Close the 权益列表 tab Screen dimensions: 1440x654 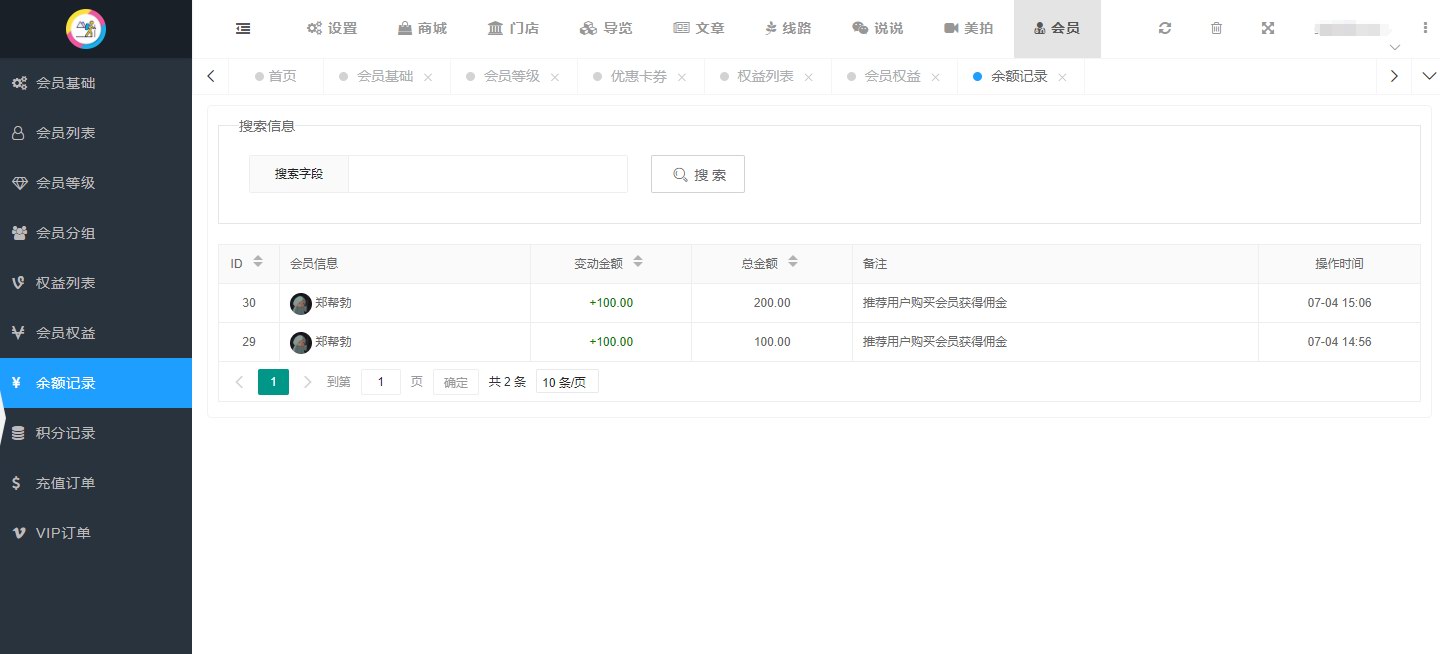pyautogui.click(x=809, y=77)
